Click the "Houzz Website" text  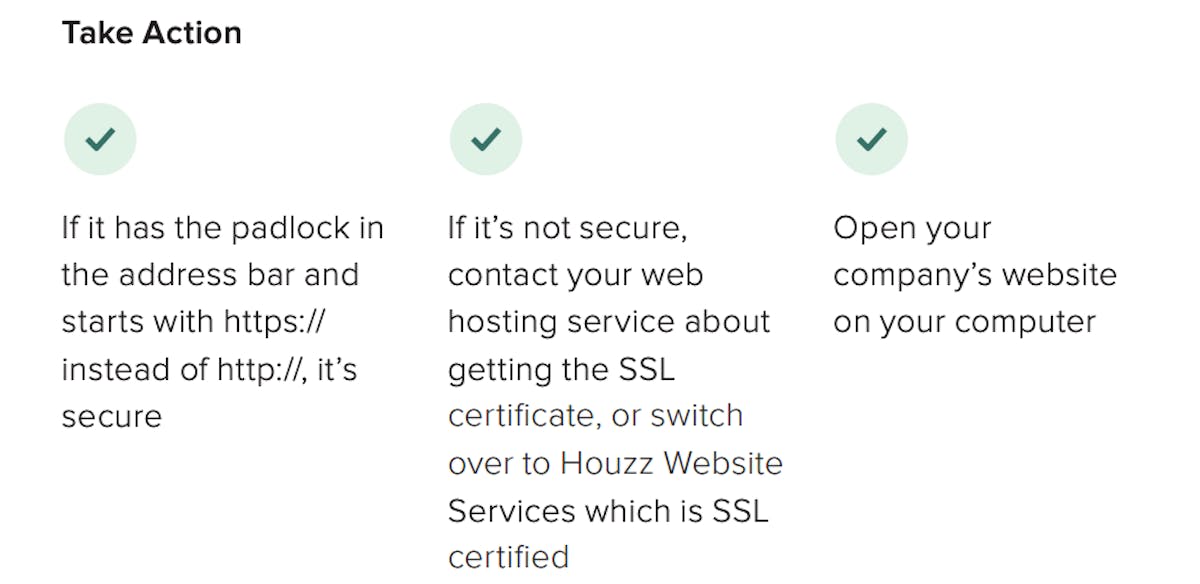point(671,463)
